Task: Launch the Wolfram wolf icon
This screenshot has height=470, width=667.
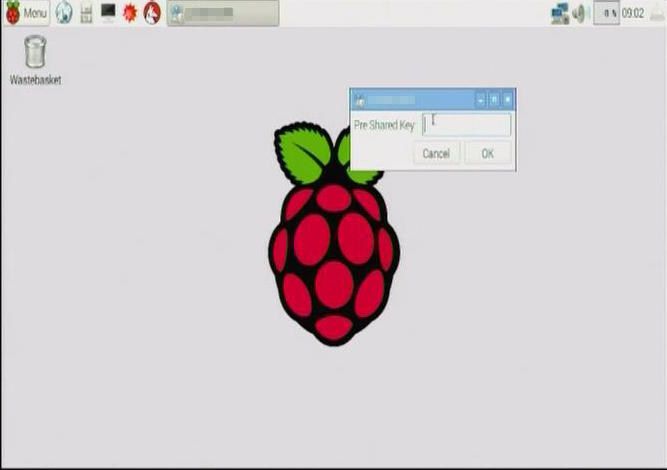Action: click(x=152, y=13)
